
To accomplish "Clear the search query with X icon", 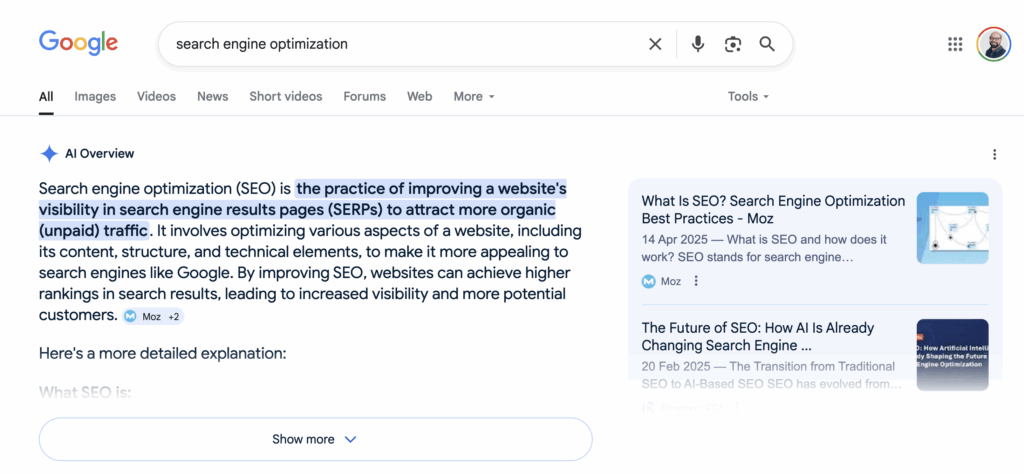I will coord(654,44).
